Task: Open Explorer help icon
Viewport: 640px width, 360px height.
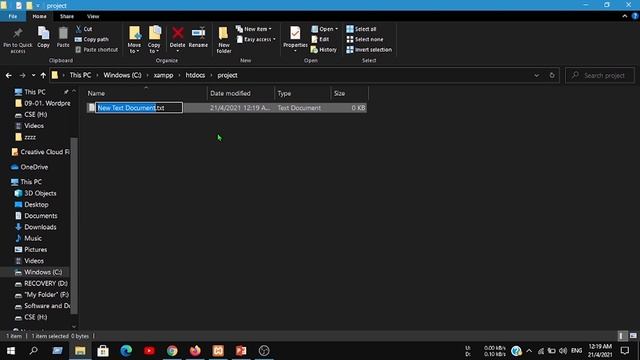Action: click(635, 16)
